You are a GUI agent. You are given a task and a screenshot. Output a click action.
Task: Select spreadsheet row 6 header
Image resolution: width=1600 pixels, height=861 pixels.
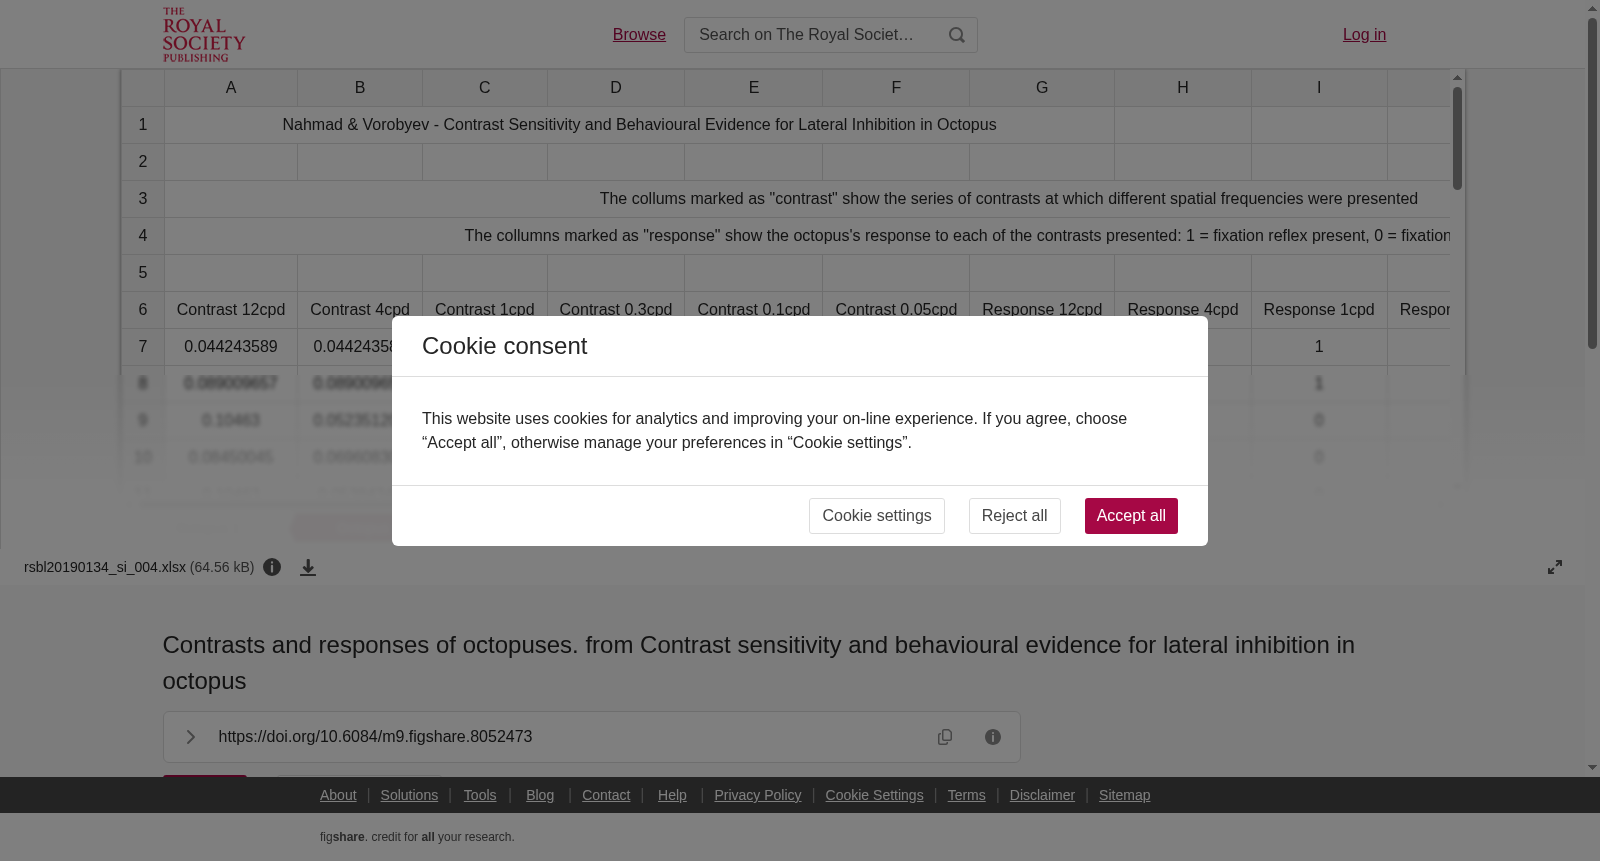click(x=143, y=310)
